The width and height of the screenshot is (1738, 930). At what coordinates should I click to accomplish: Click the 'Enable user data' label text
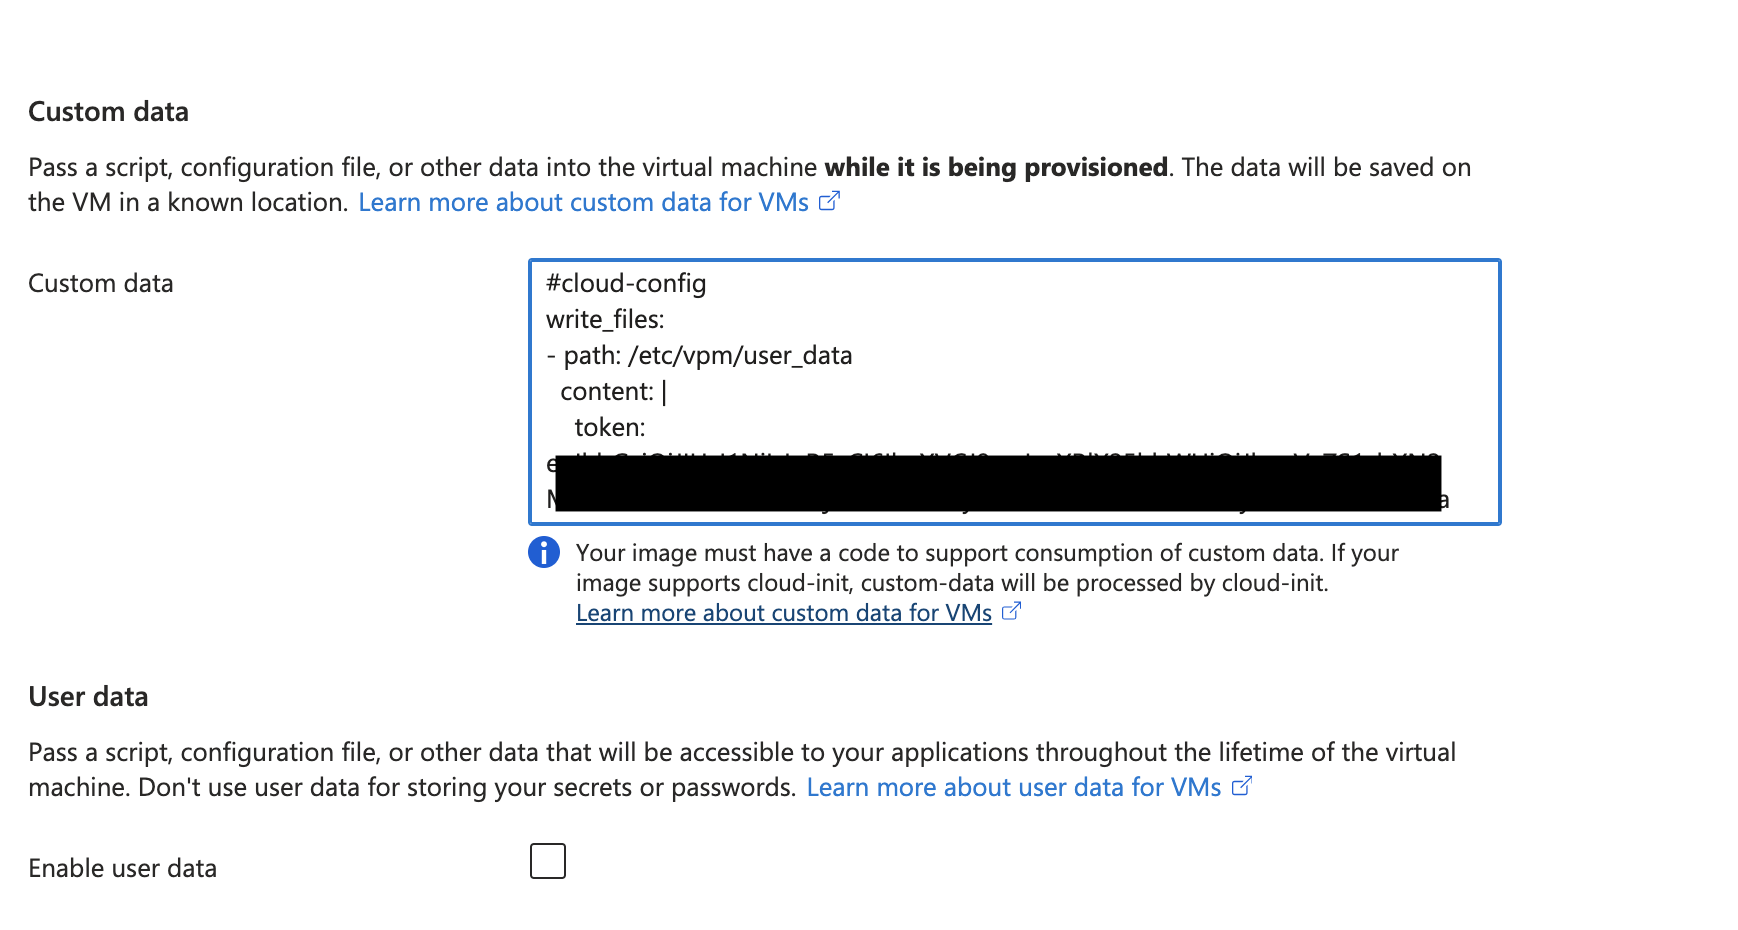coord(123,868)
